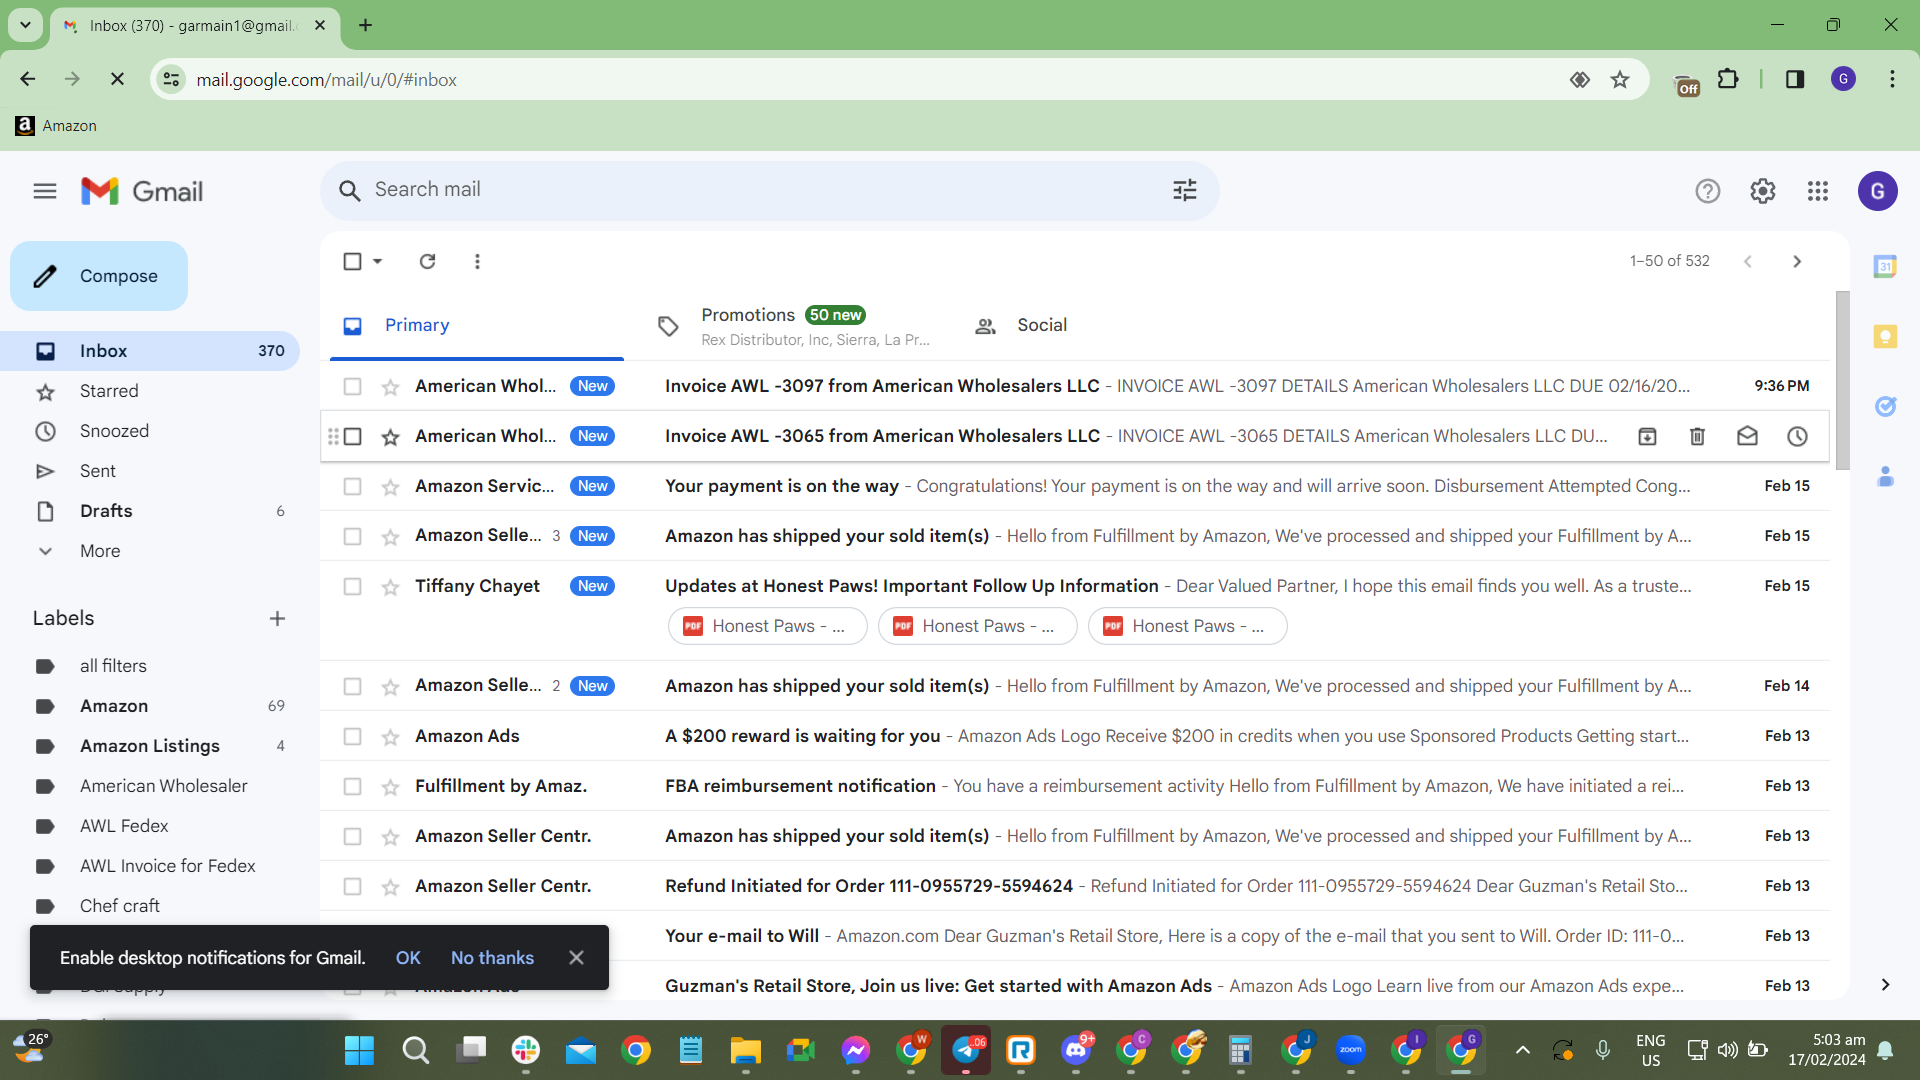Expand the More folders list
This screenshot has height=1080, width=1920.
coord(100,551)
